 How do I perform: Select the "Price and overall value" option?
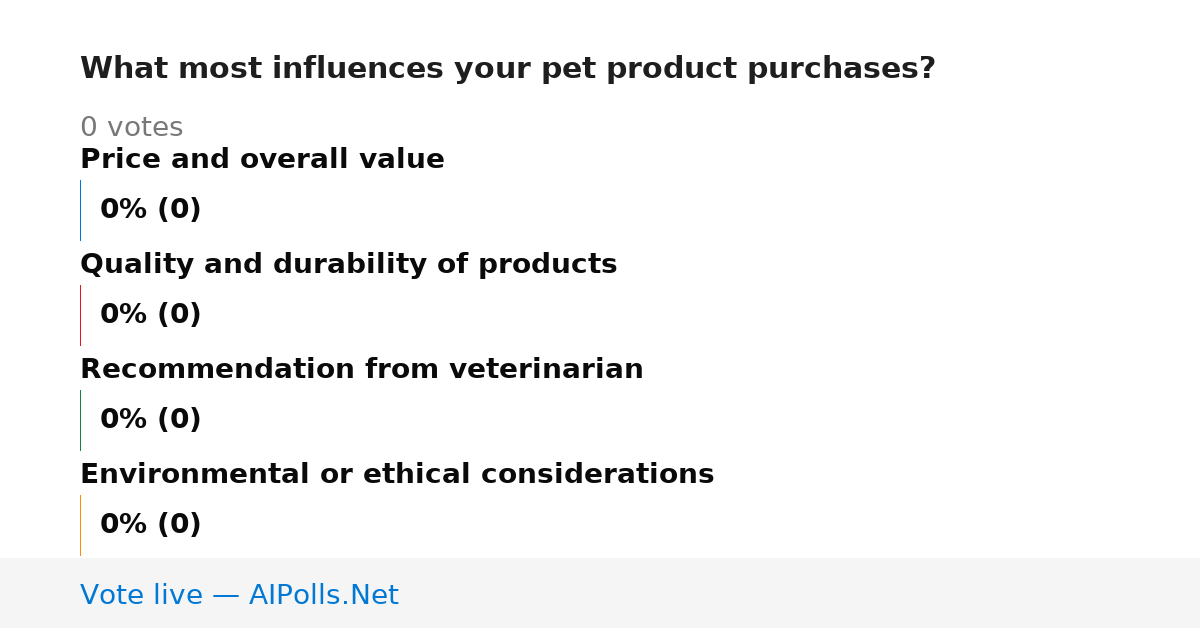click(262, 160)
